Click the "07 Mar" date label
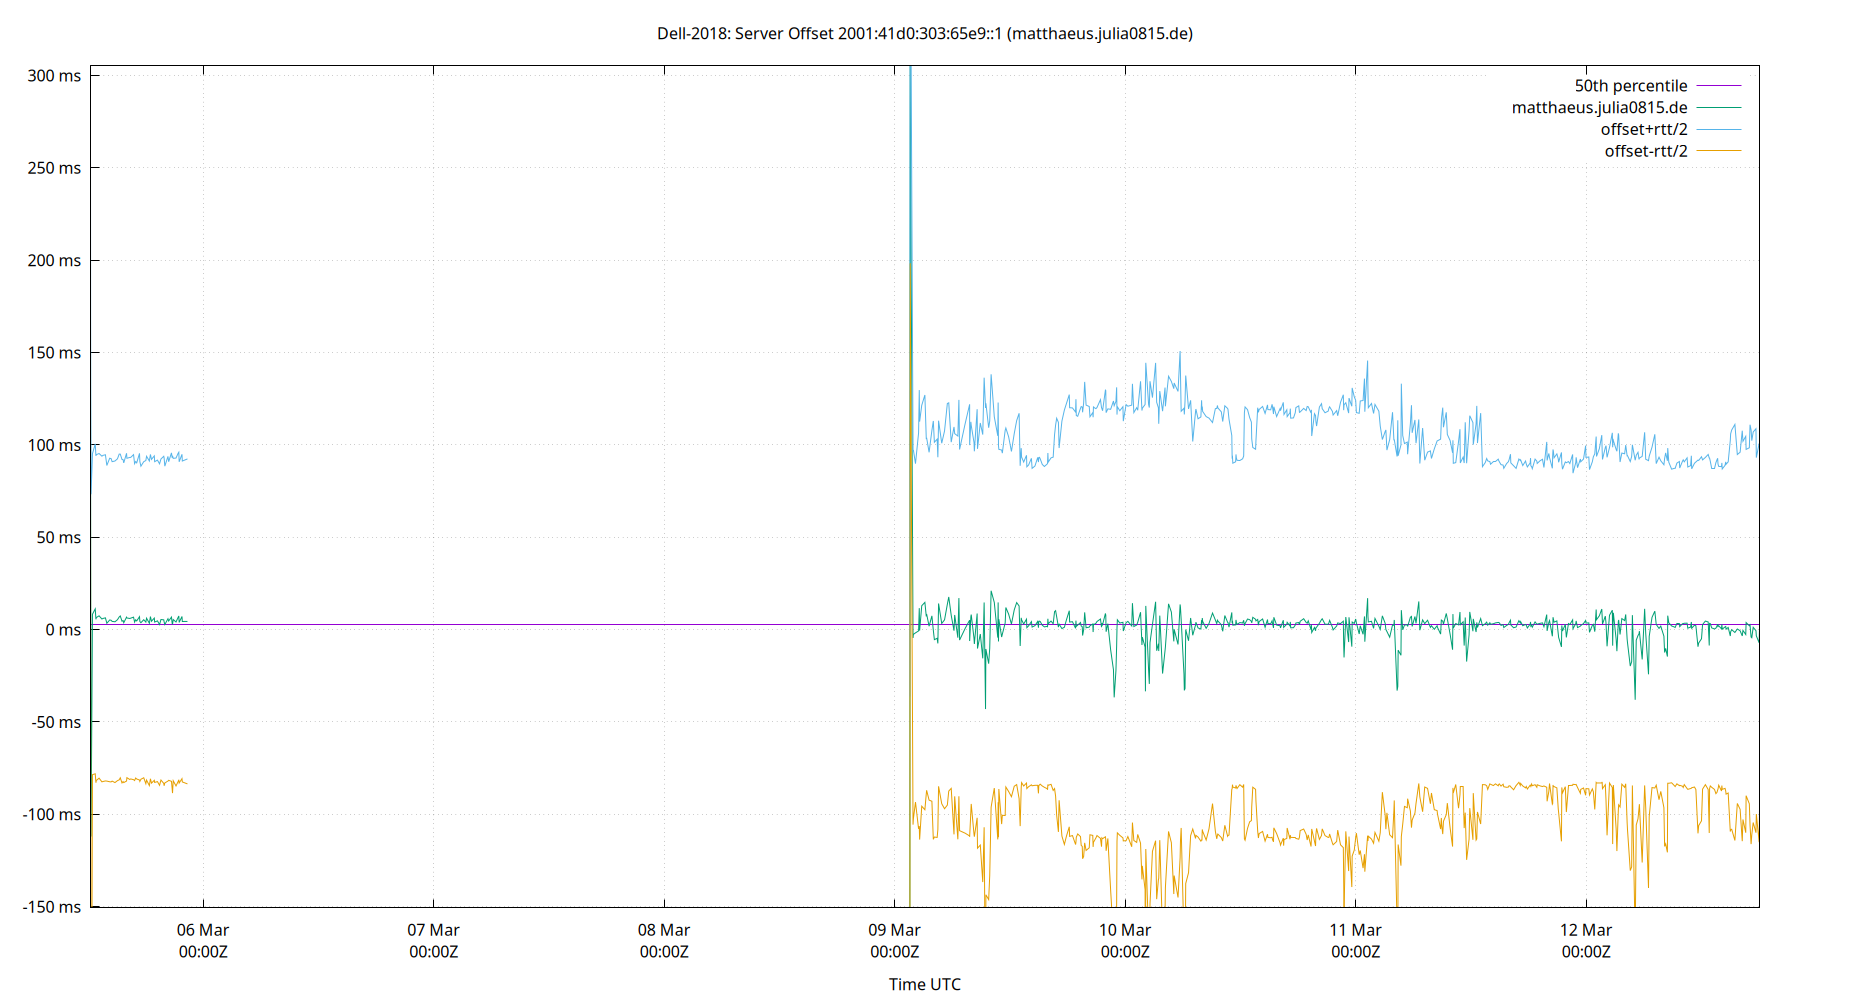This screenshot has width=1850, height=1000. point(434,929)
